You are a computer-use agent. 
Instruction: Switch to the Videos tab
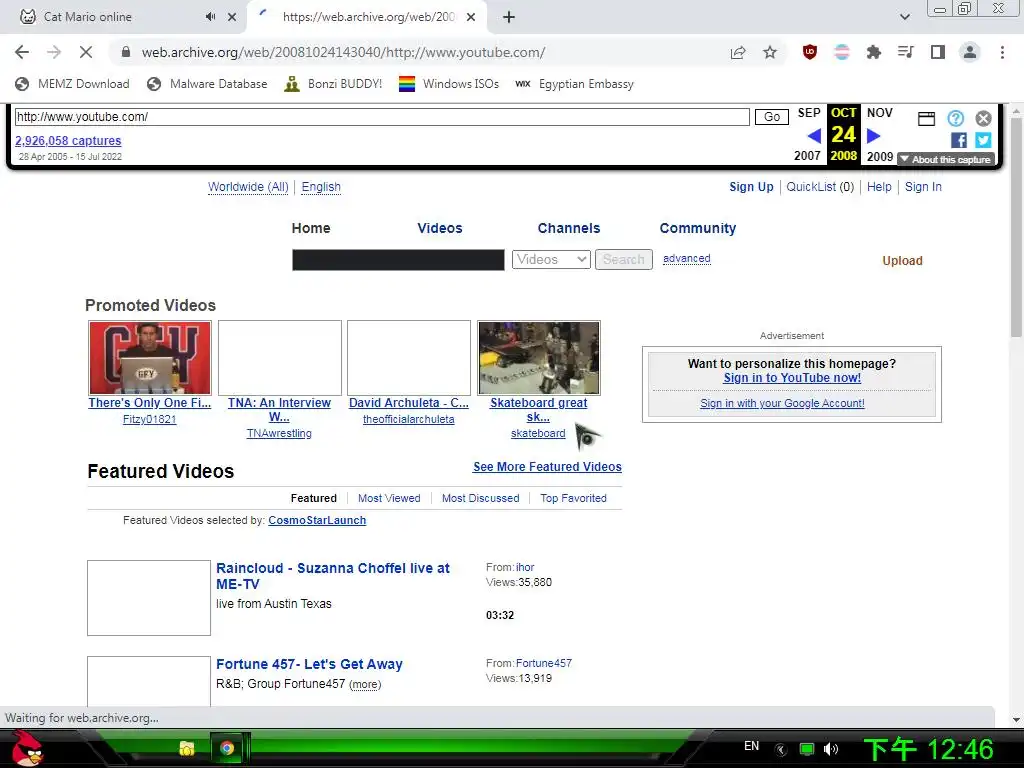click(440, 228)
